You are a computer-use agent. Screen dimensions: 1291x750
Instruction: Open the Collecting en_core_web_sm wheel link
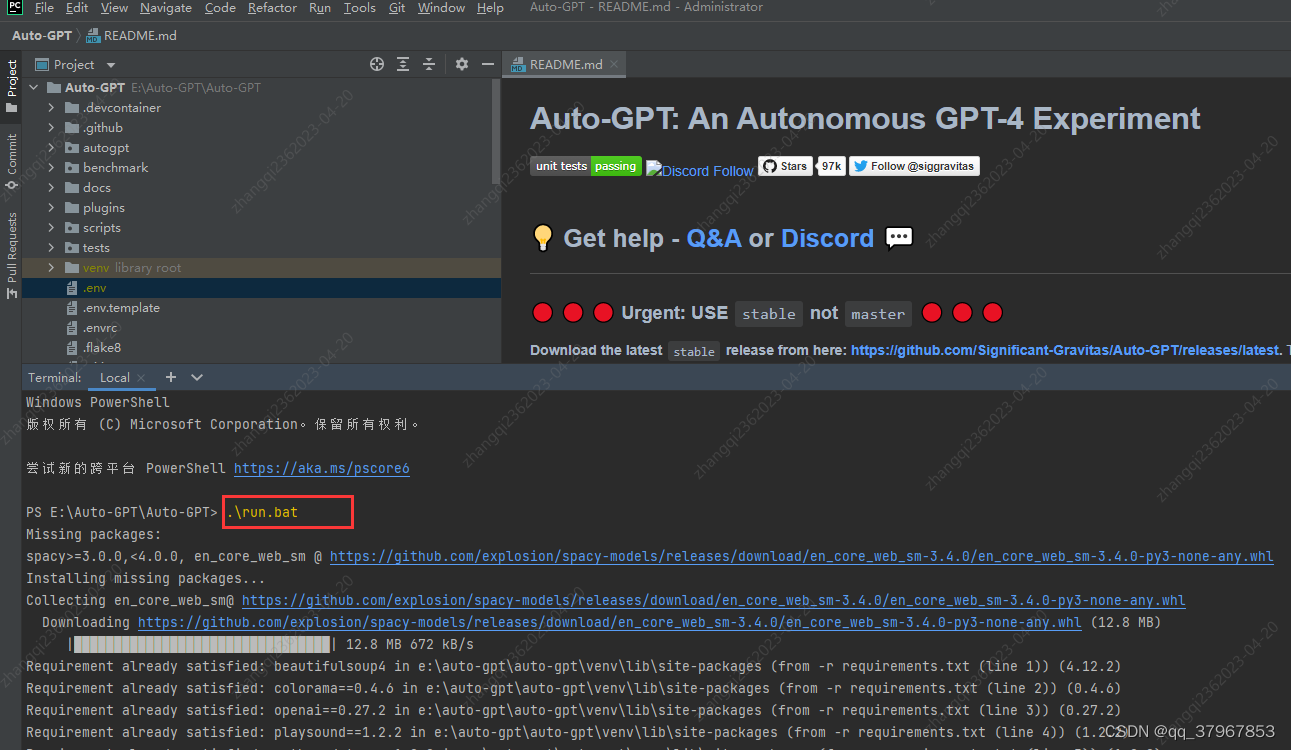tap(714, 600)
